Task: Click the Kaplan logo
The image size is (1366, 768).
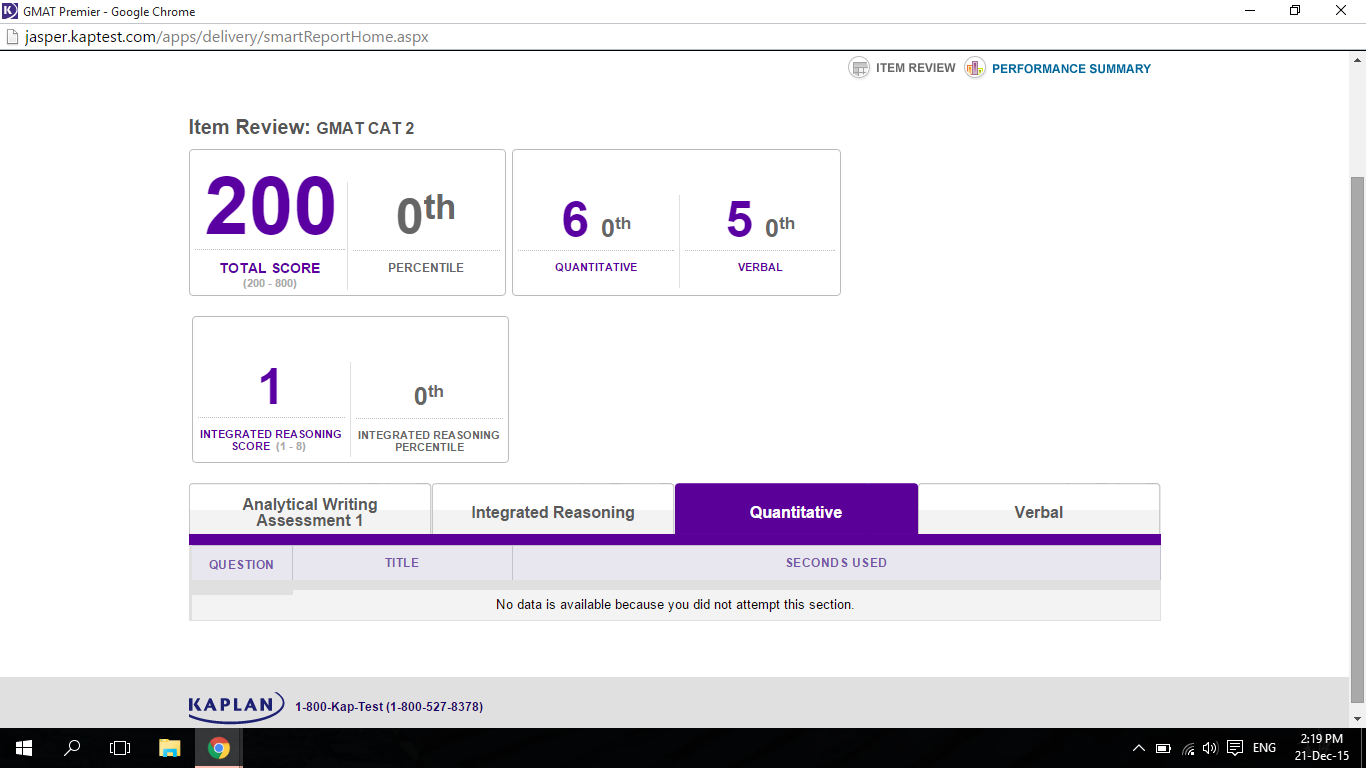Action: [x=236, y=705]
